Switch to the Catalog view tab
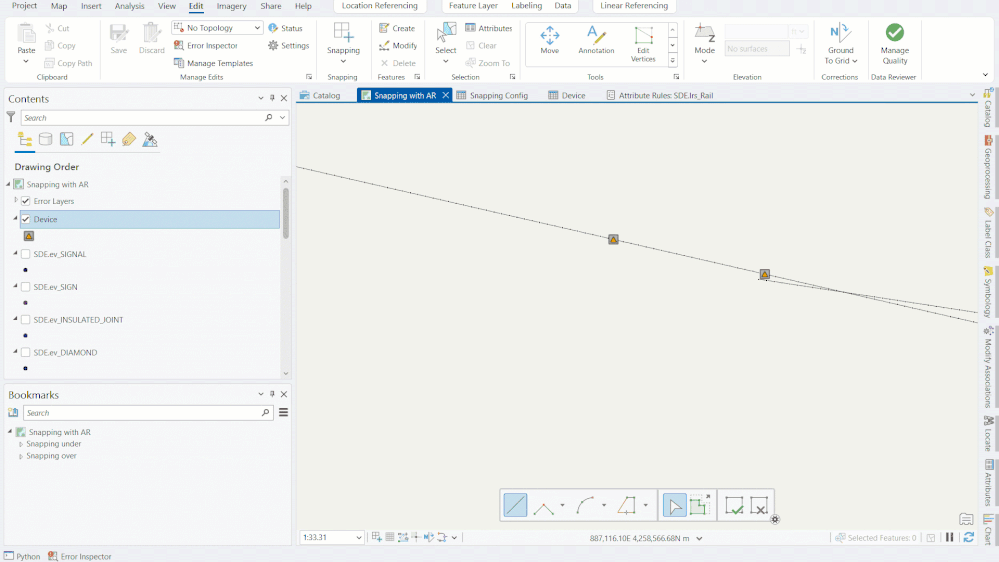 point(320,95)
